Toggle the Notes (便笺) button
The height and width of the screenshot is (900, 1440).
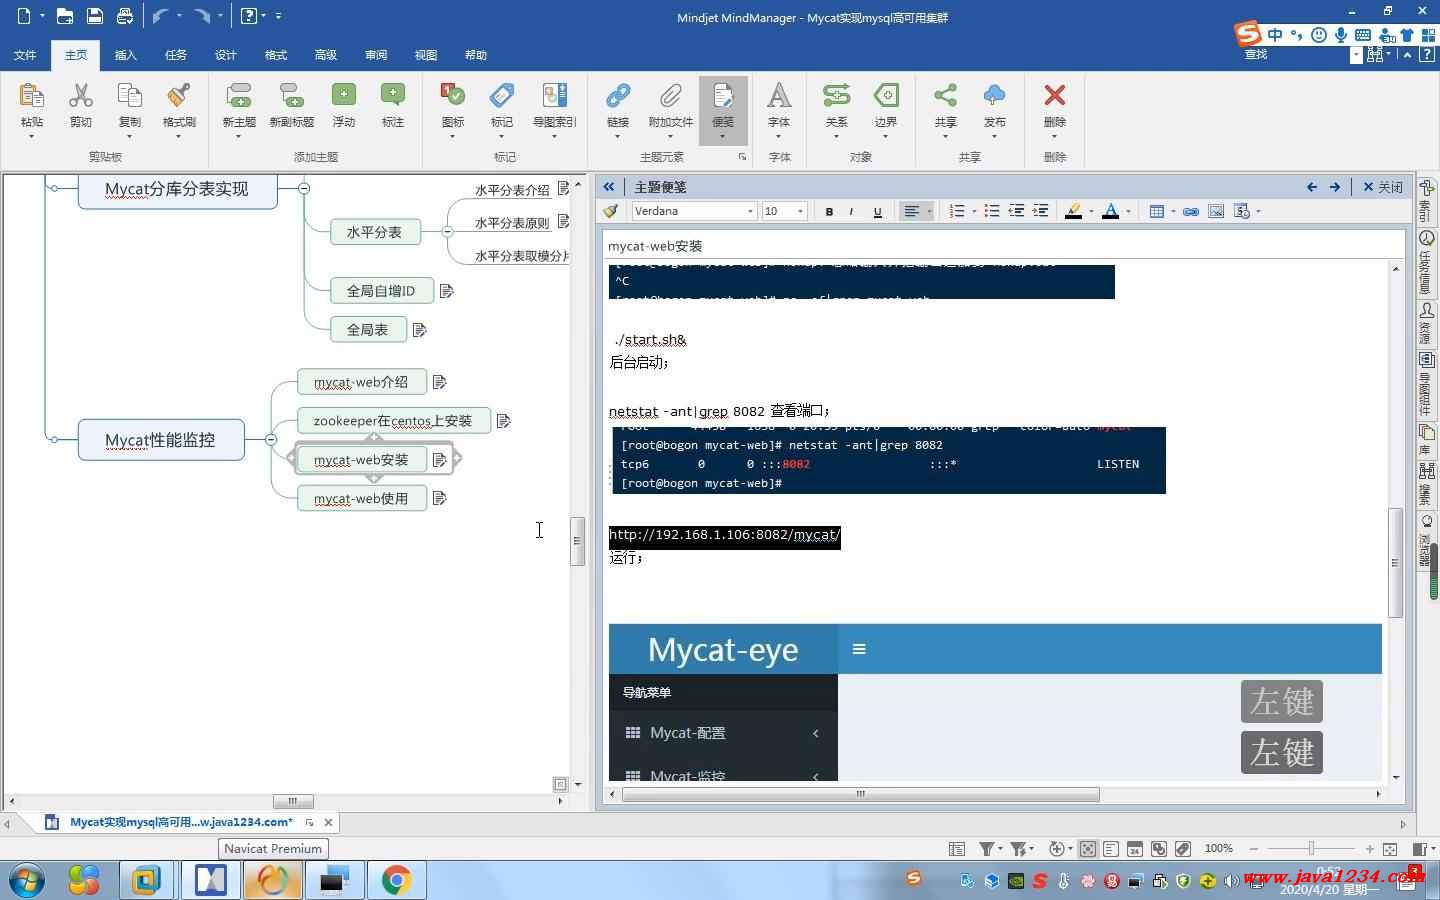pos(723,108)
